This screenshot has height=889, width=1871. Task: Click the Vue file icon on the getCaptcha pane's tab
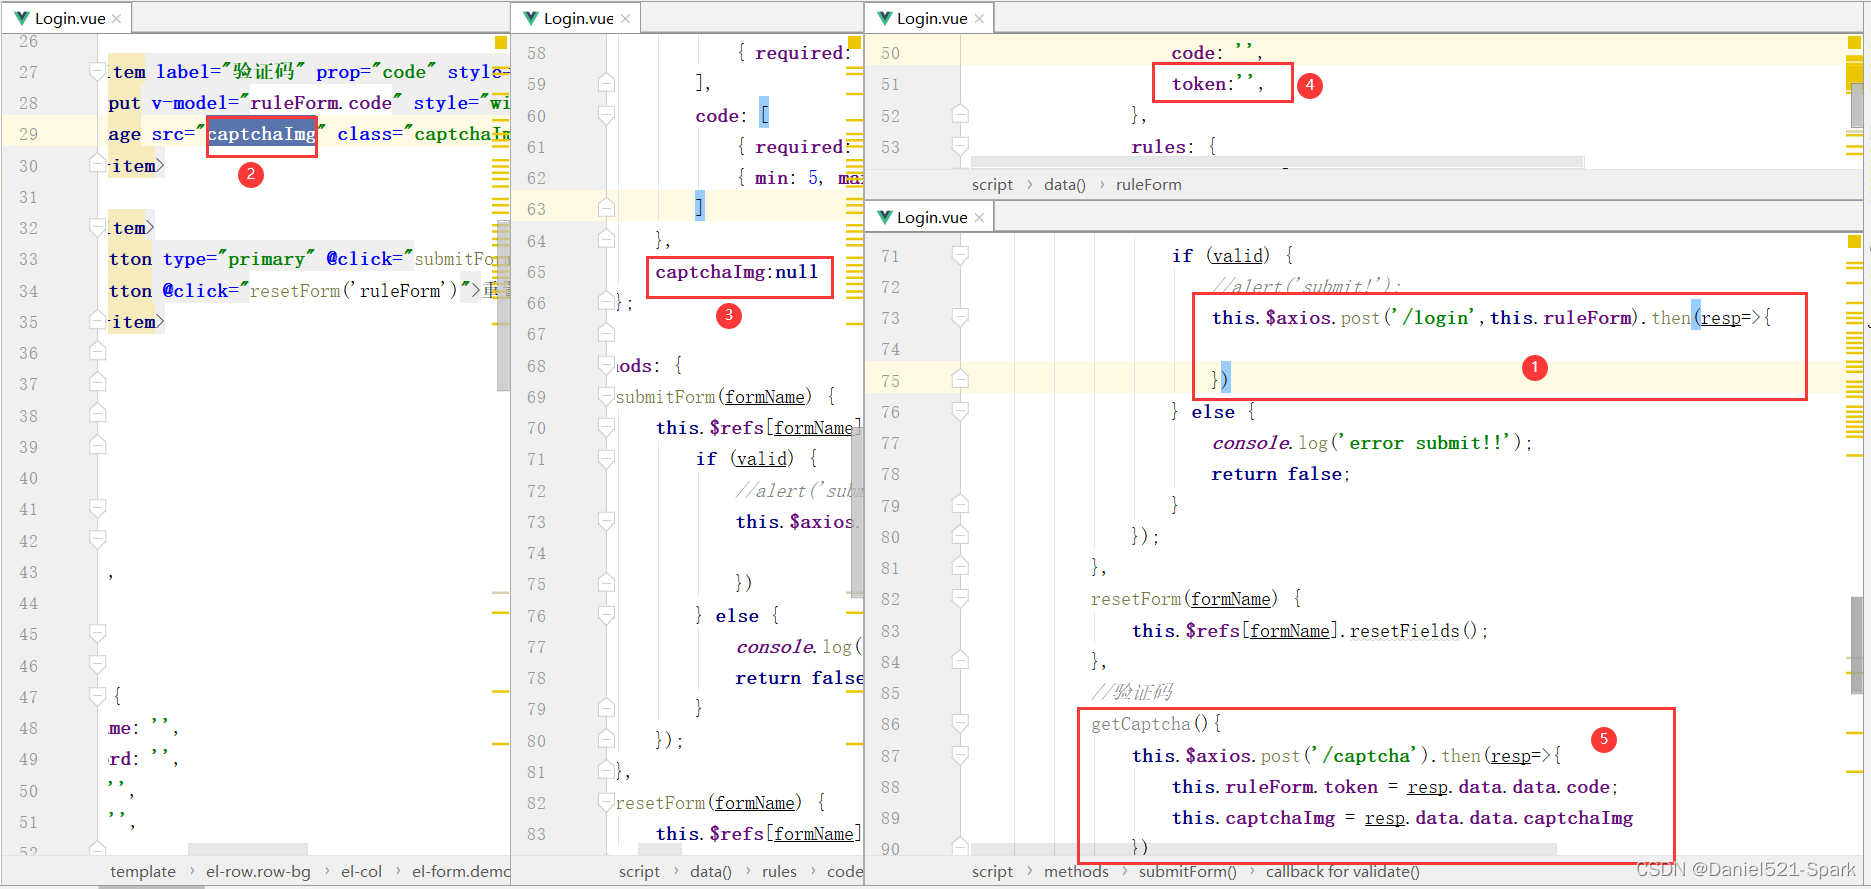pos(884,218)
